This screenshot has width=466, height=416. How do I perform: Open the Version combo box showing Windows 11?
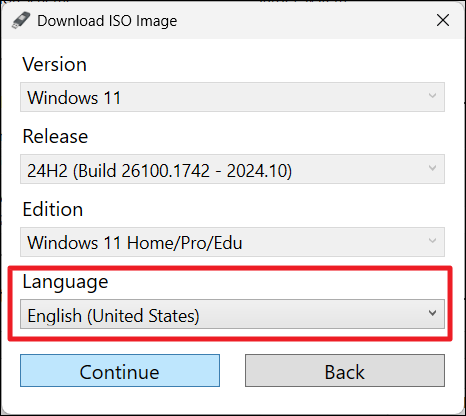[232, 97]
